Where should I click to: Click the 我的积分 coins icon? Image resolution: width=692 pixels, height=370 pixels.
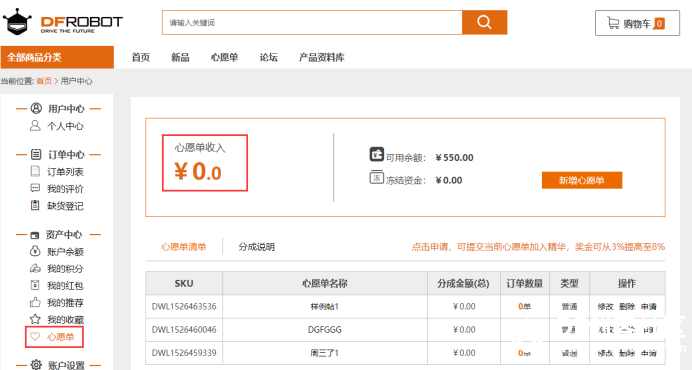[x=35, y=268]
